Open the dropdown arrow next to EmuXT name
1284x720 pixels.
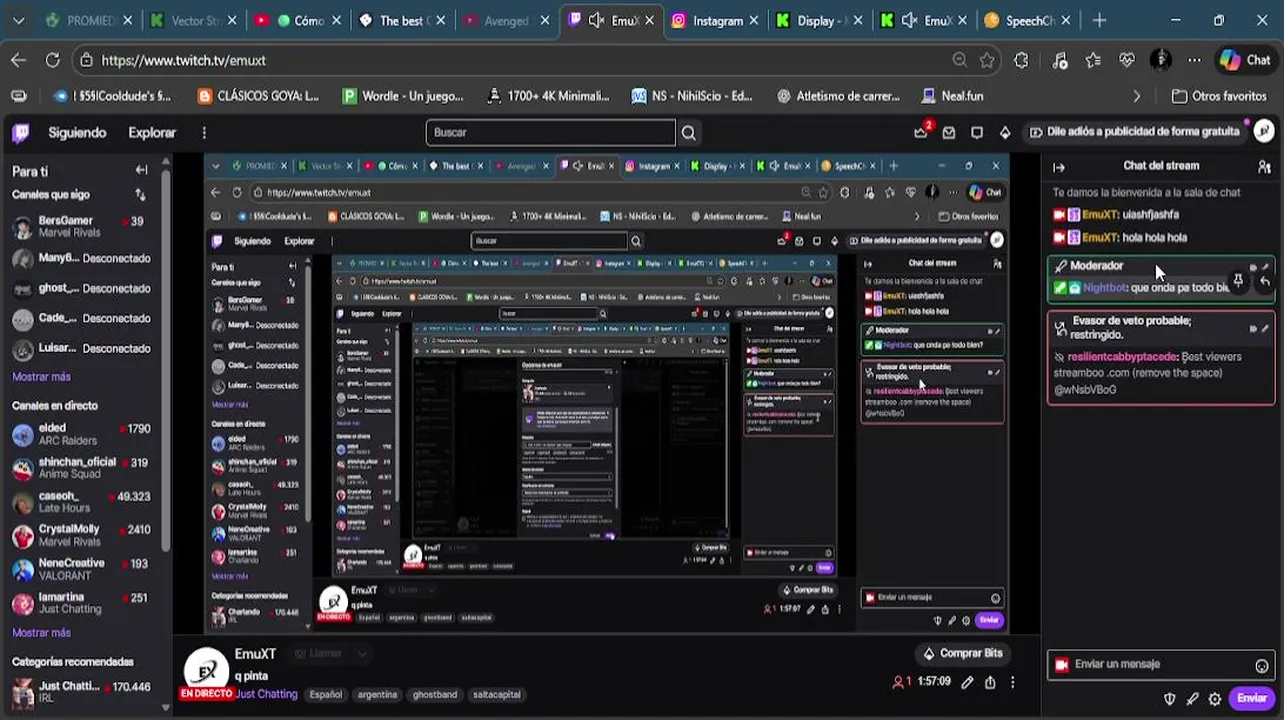[362, 654]
